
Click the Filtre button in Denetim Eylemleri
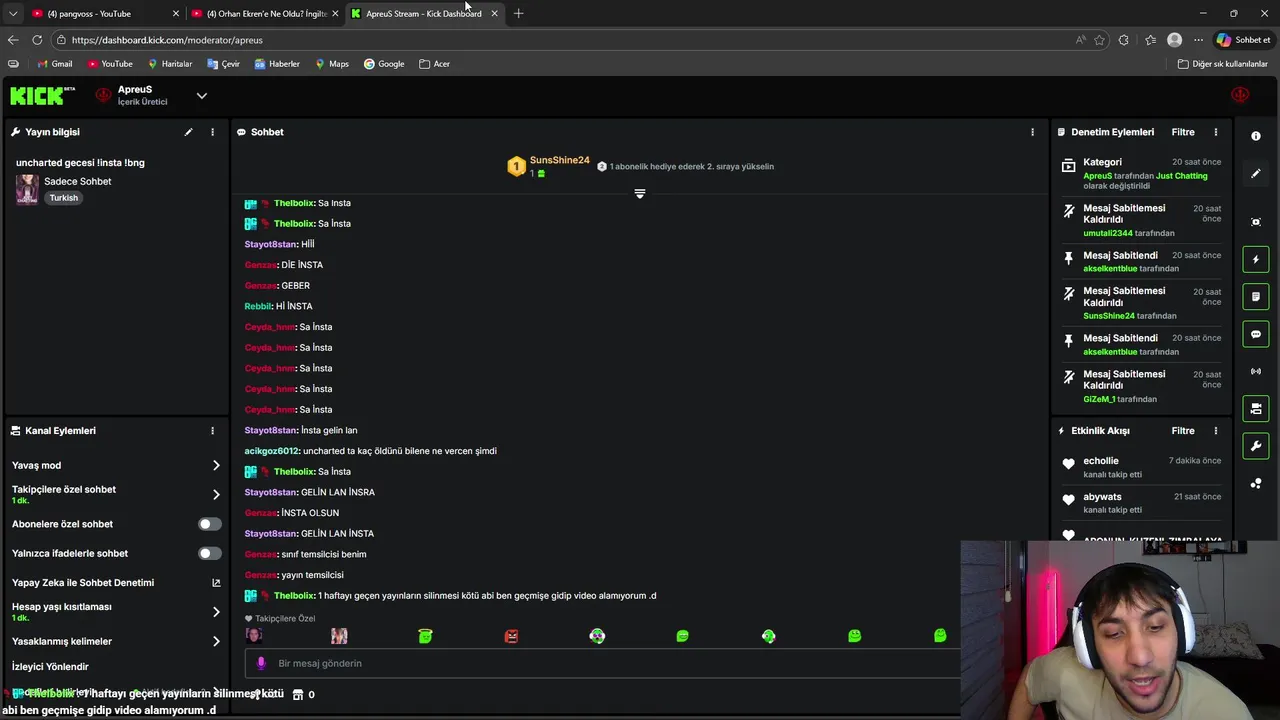tap(1183, 132)
